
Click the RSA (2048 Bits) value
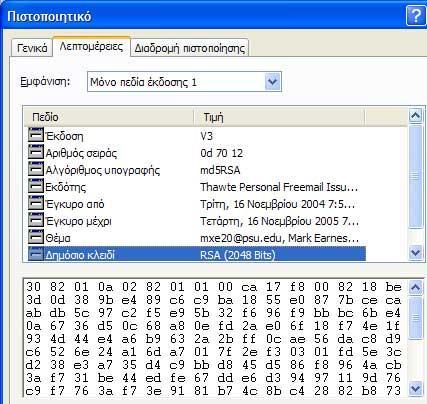pyautogui.click(x=238, y=255)
